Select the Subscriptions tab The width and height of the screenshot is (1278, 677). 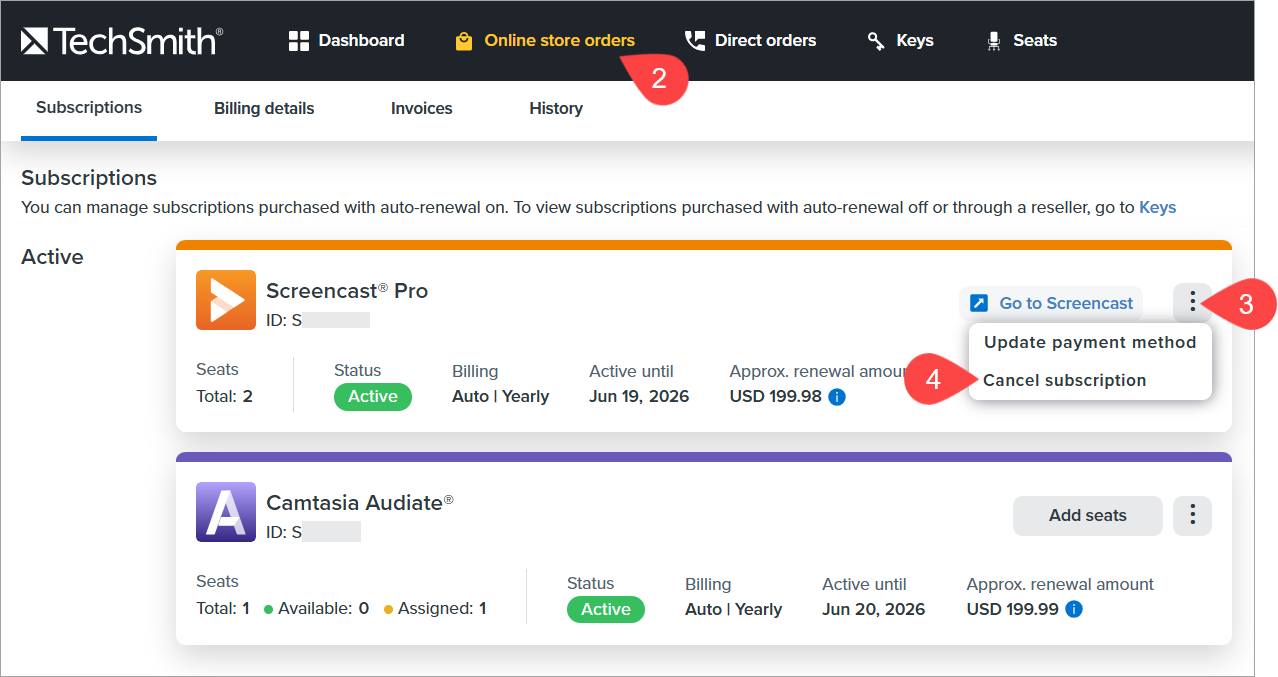pos(89,108)
